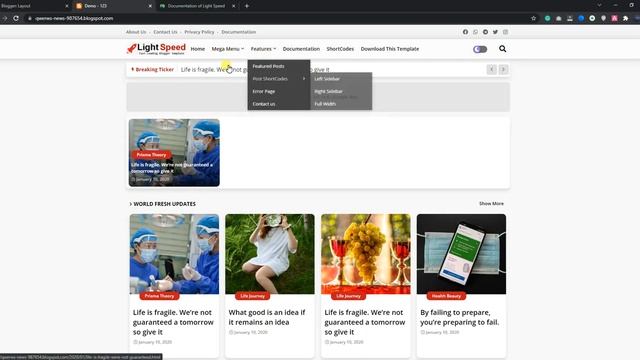This screenshot has height=360, width=640.
Task: Open Privacy Policy top link
Action: [x=199, y=32]
